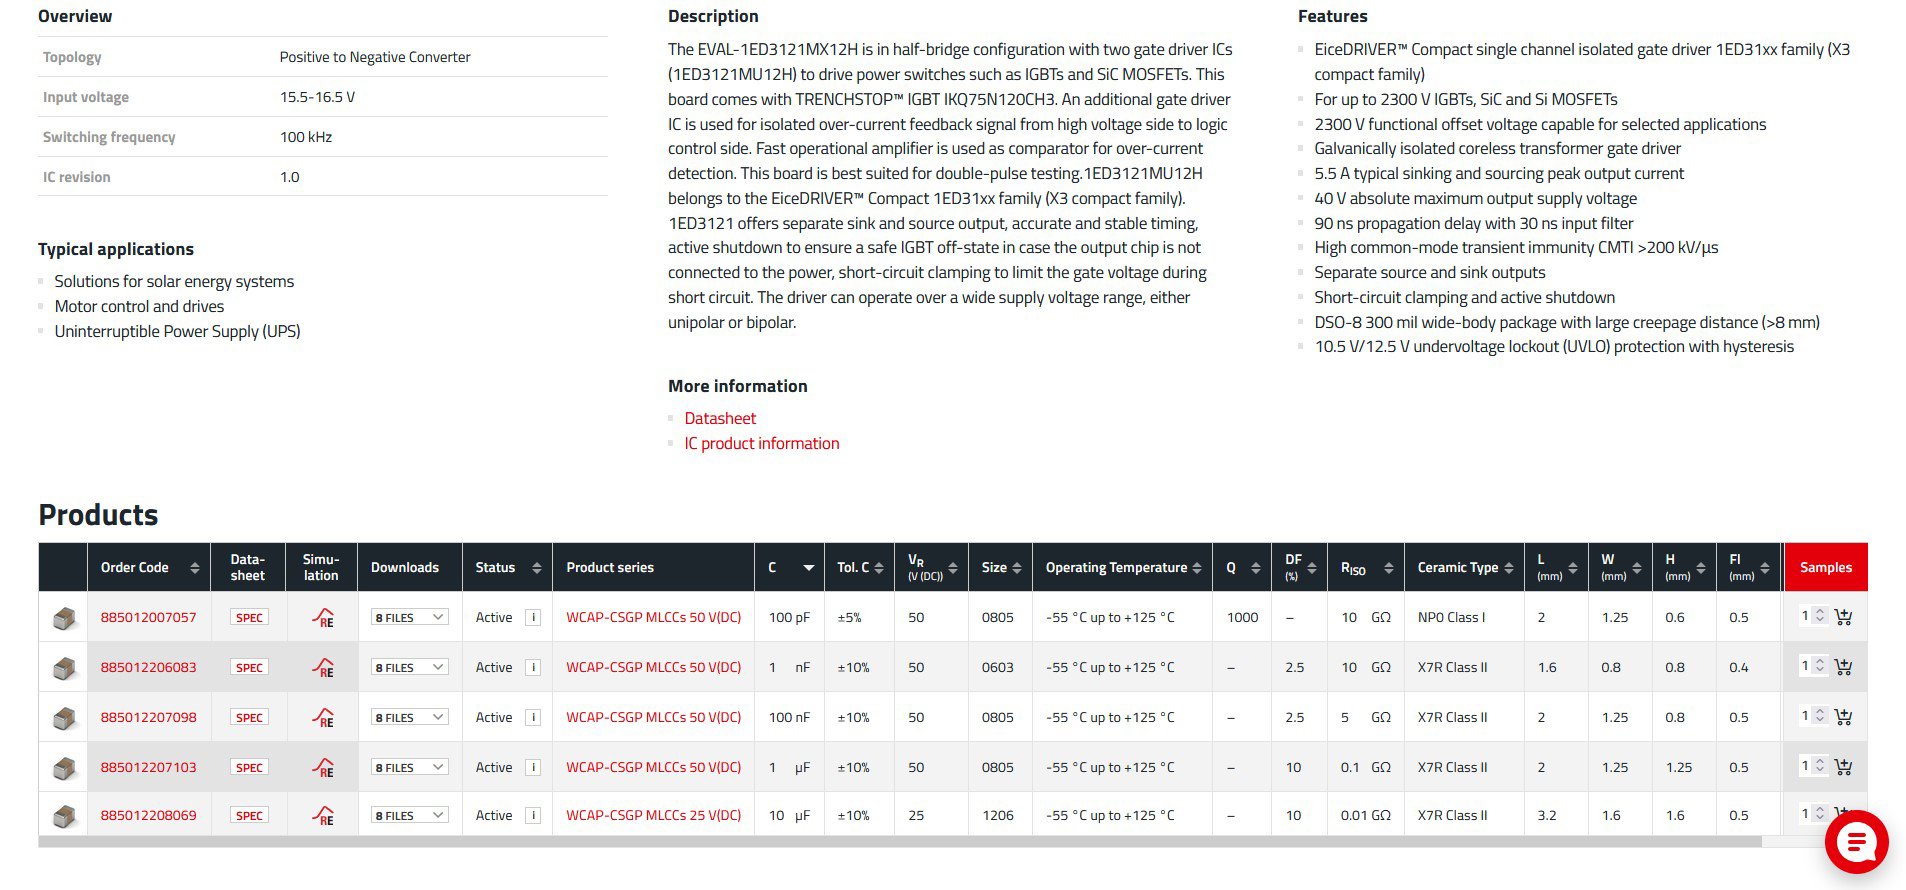Expand 8 FILES dropdown for 885012208069

409,815
